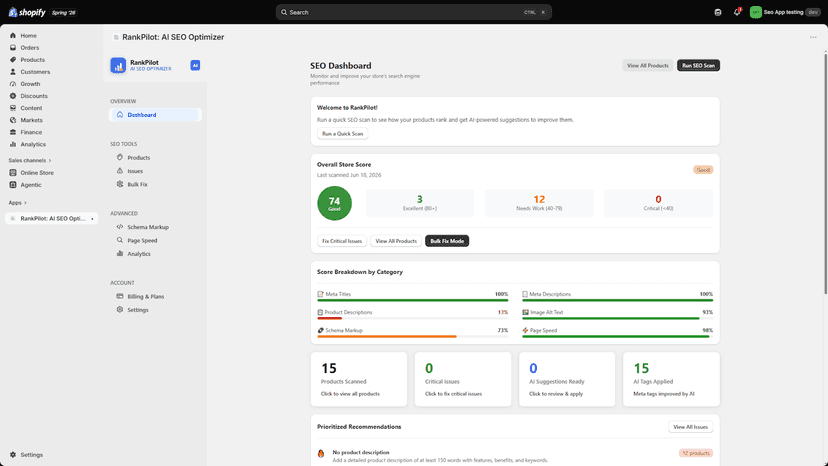The image size is (828, 466).
Task: Click the Issues warning icon in SEO Tools
Action: pyautogui.click(x=120, y=171)
